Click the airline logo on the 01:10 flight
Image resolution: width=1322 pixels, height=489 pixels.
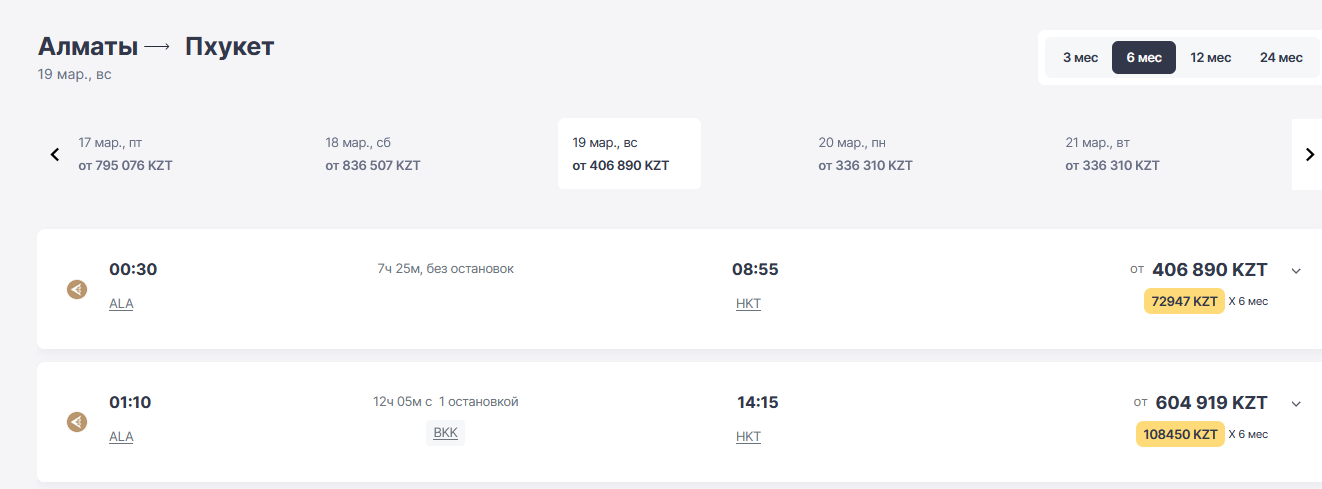click(77, 422)
